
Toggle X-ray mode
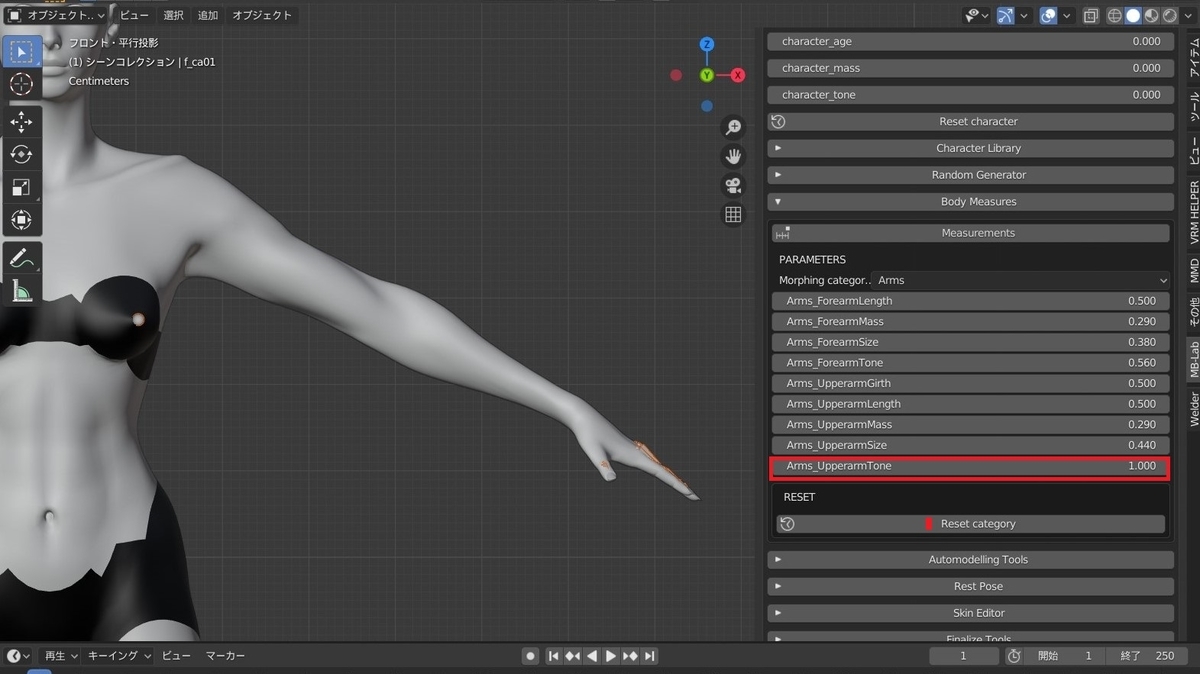click(1091, 15)
